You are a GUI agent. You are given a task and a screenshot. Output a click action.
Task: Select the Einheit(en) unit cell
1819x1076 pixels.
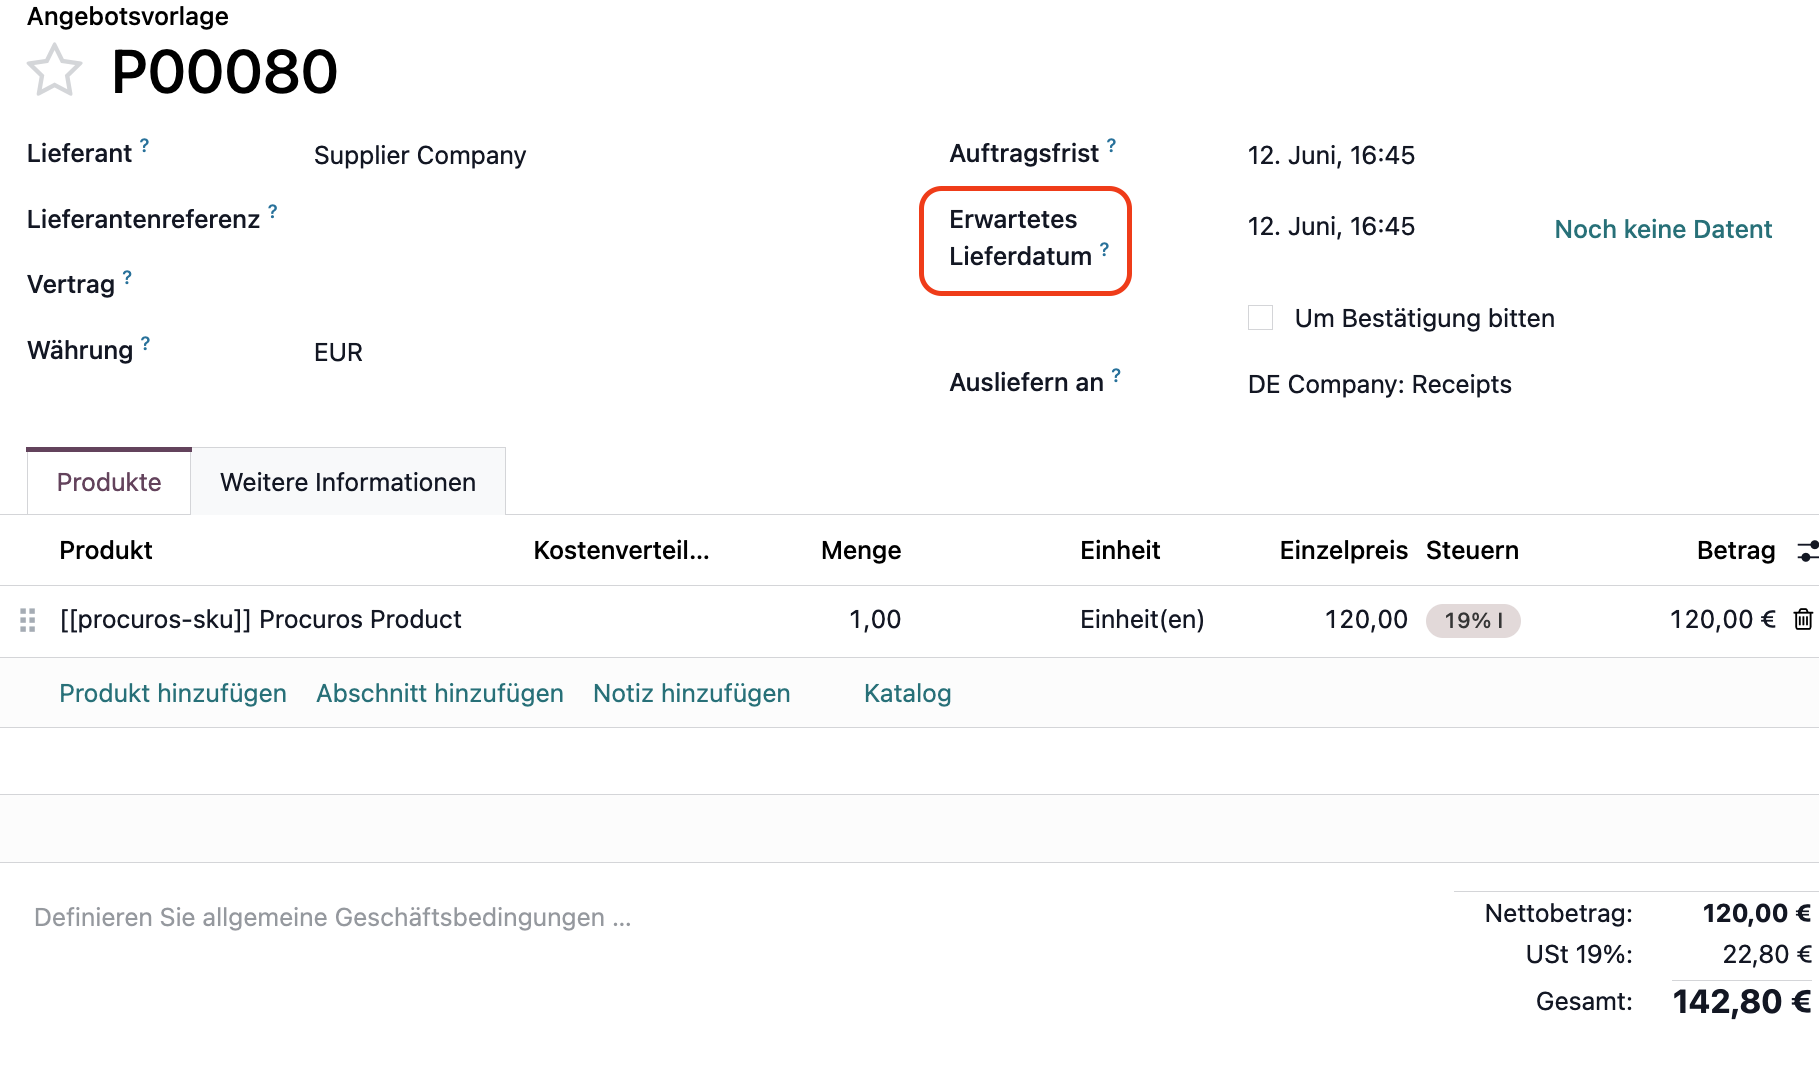pyautogui.click(x=1142, y=619)
